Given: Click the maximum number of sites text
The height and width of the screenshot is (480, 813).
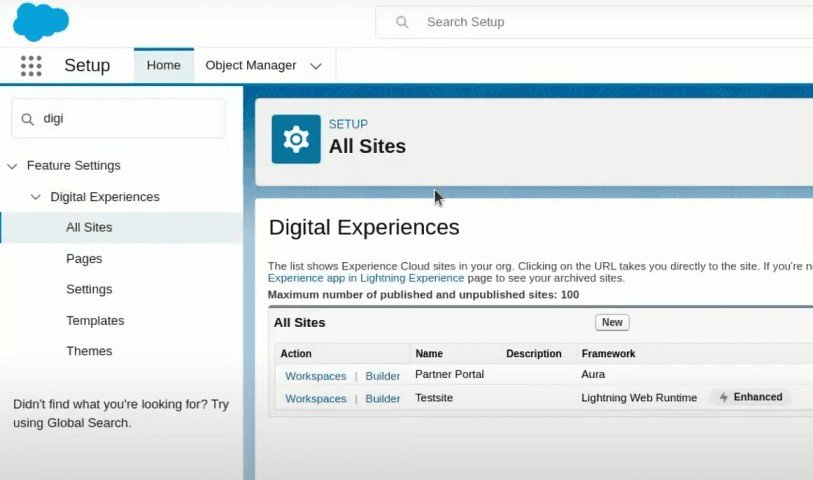Looking at the screenshot, I should [424, 295].
